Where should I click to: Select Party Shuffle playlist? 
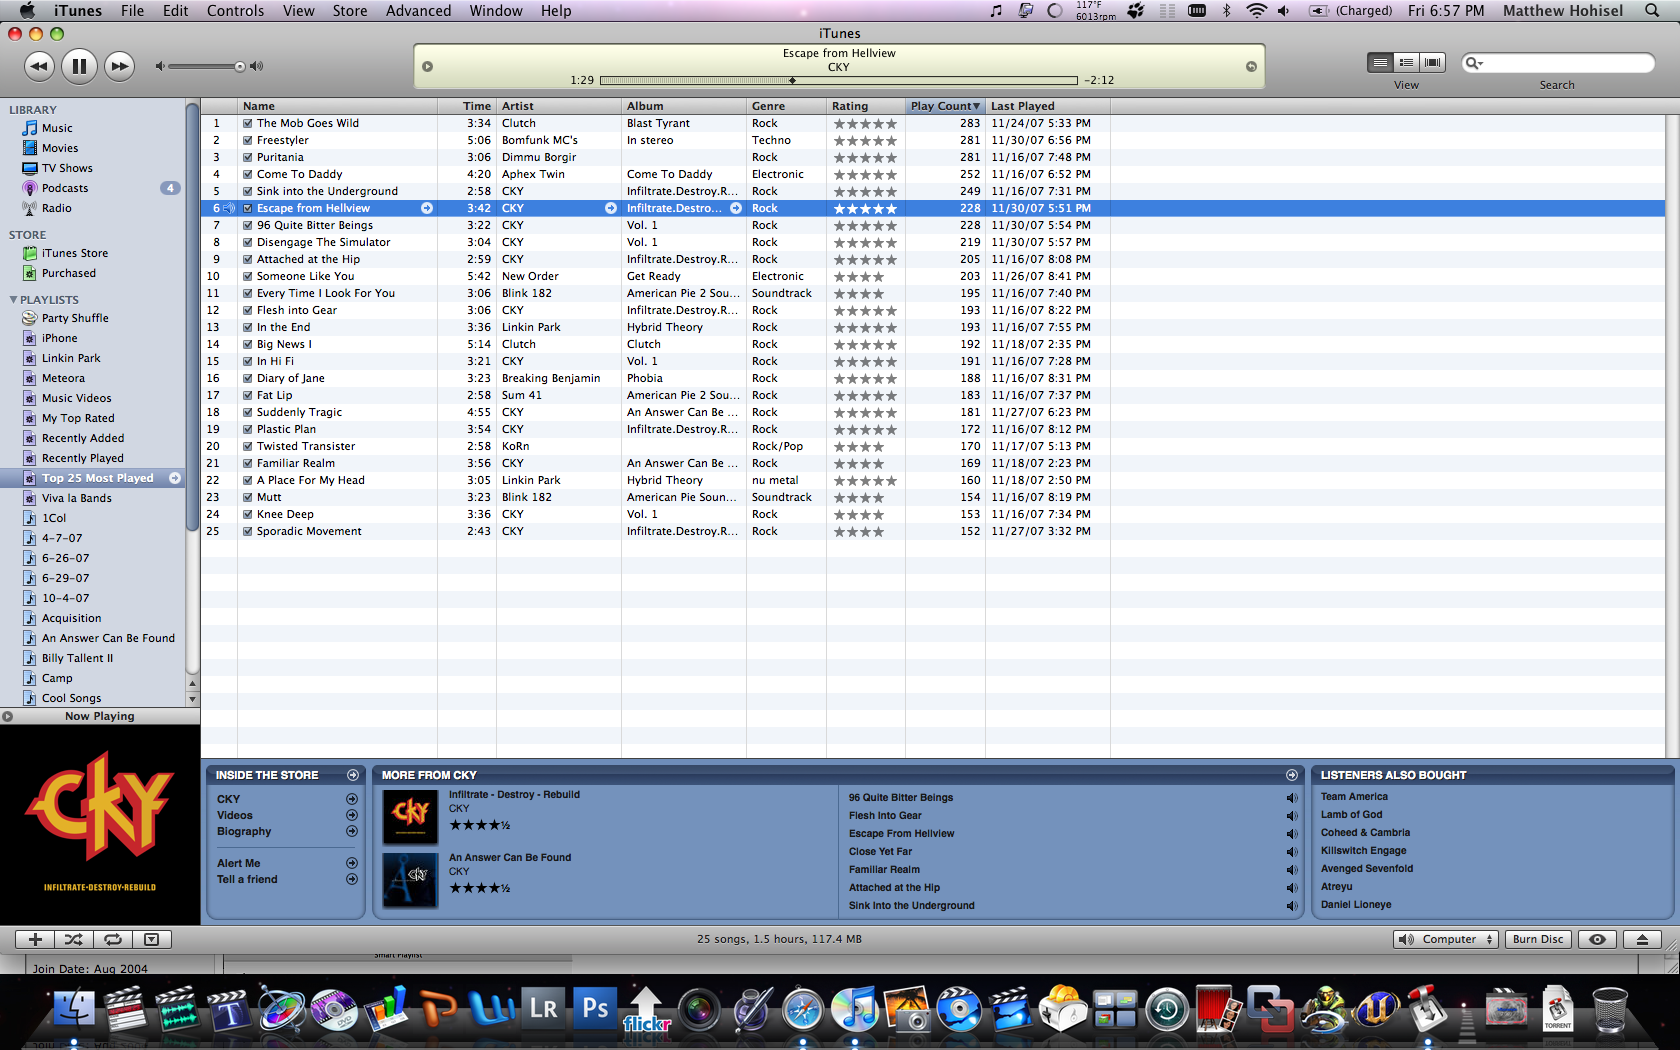pos(75,318)
